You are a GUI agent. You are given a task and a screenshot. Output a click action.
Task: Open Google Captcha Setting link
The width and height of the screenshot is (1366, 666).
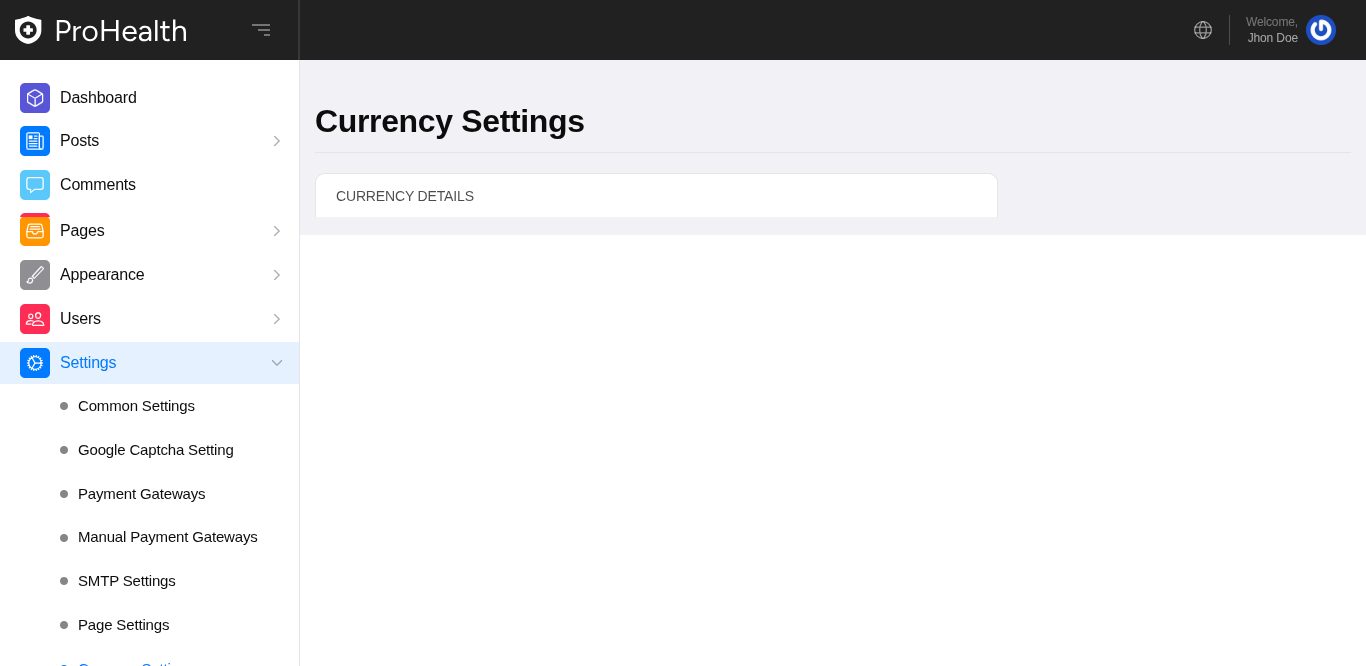(155, 450)
